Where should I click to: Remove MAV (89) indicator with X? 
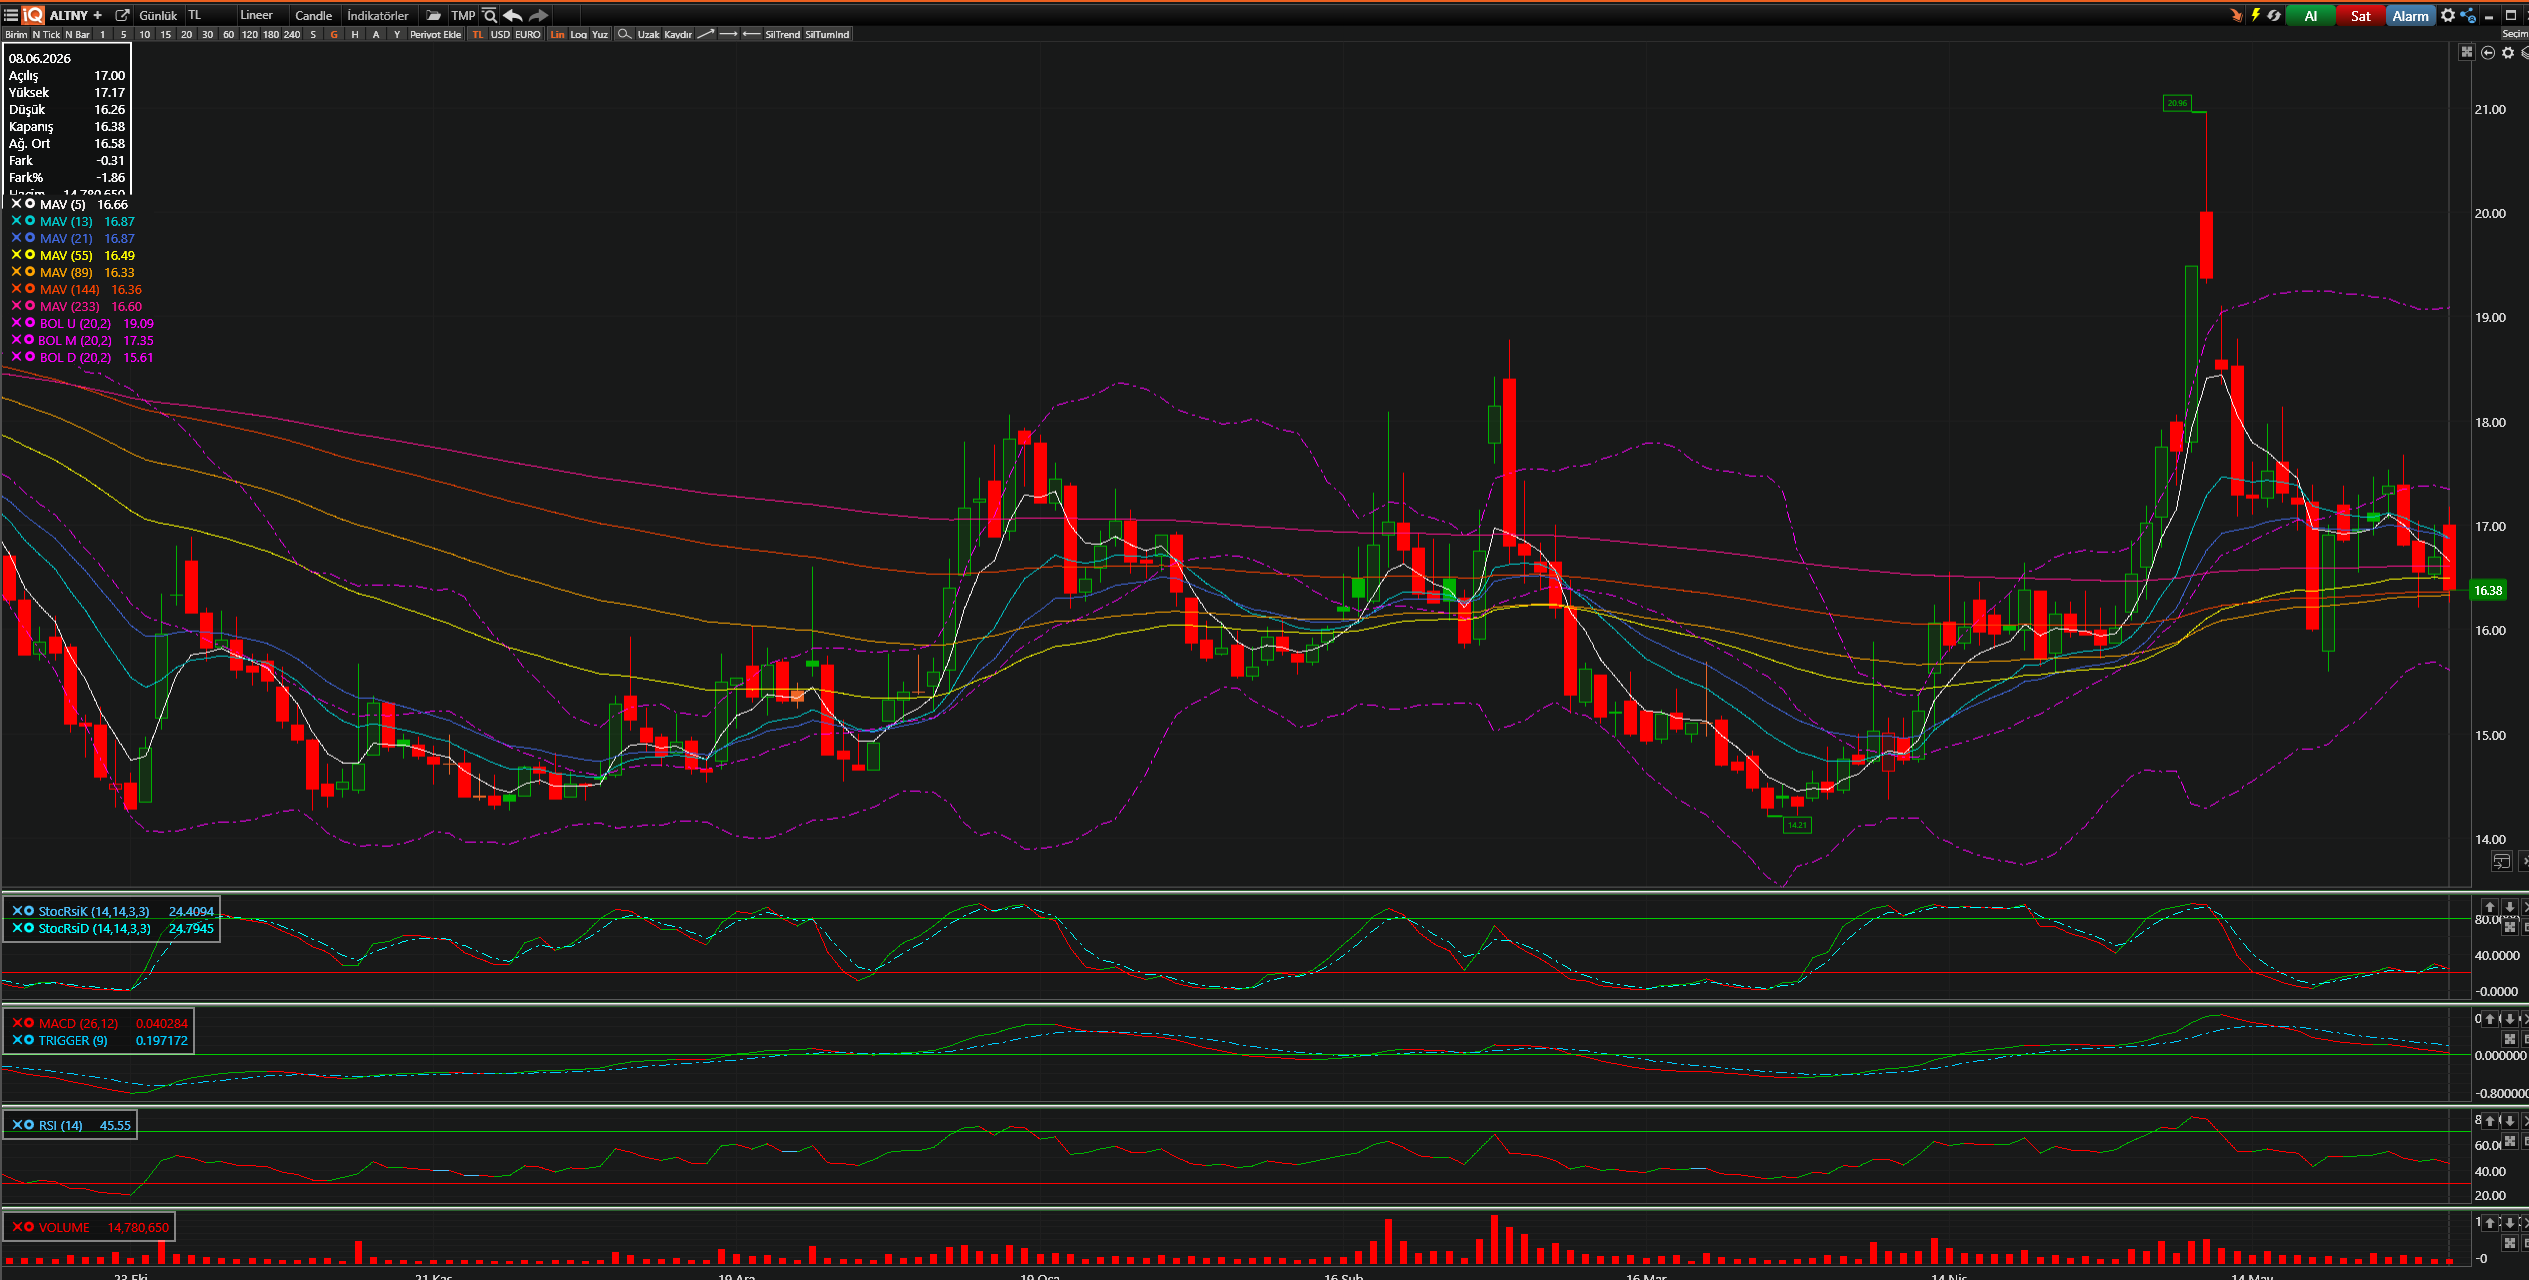click(16, 271)
